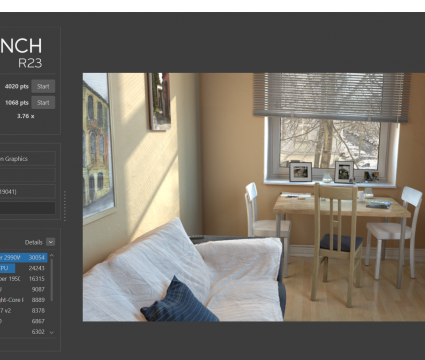This screenshot has height=360, width=425.
Task: Open the Details dropdown arrow in ranking panel
Action: (x=51, y=242)
